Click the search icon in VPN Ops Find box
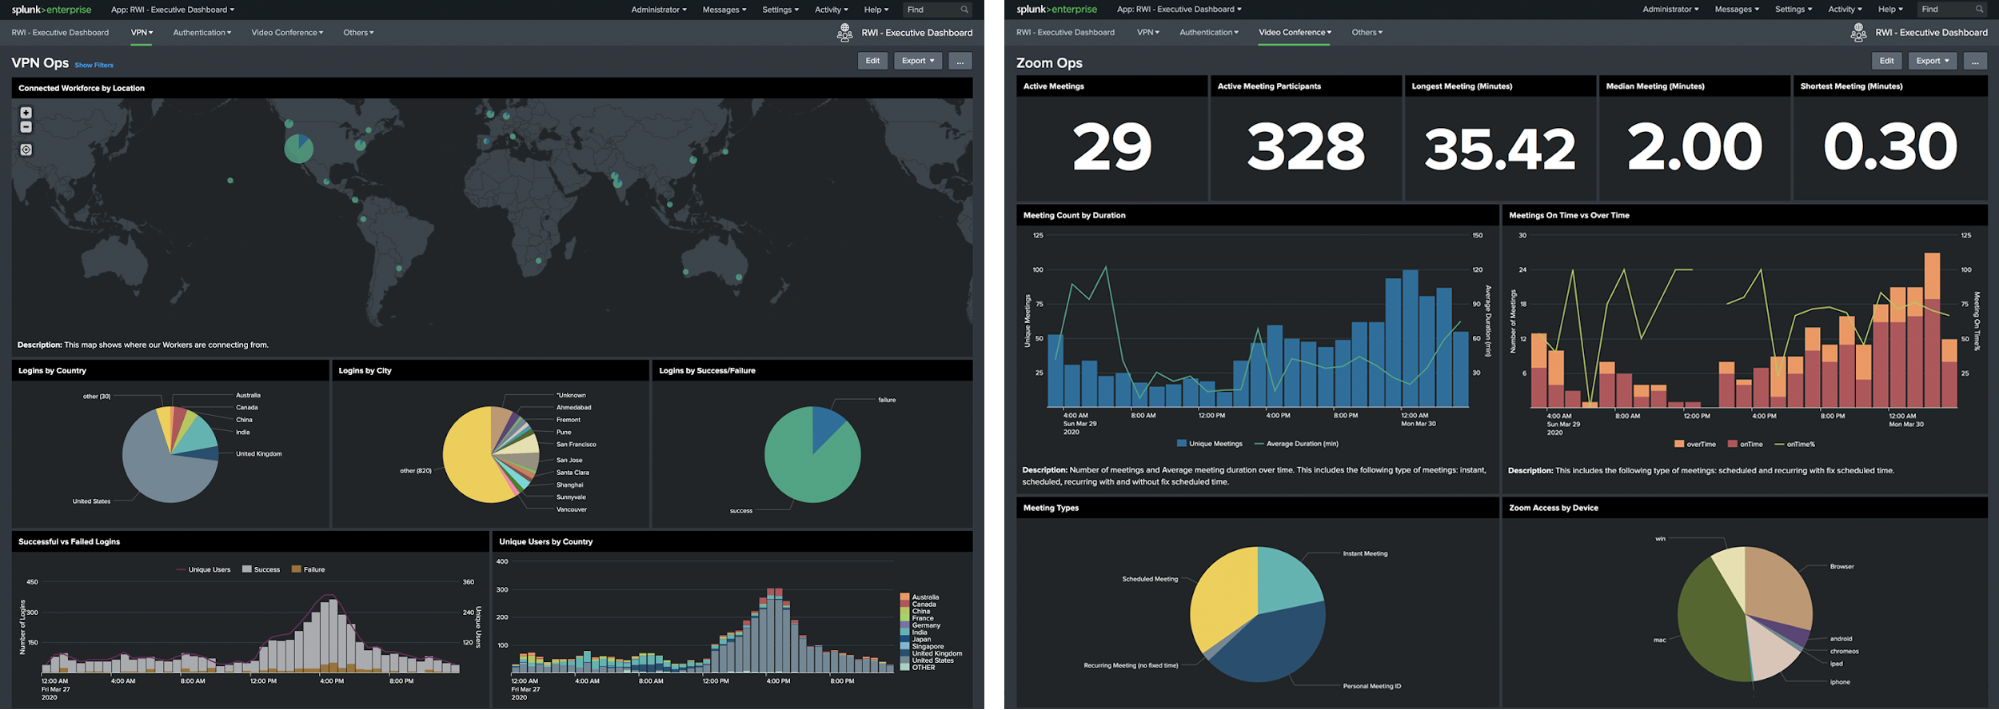1999x710 pixels. pos(964,9)
